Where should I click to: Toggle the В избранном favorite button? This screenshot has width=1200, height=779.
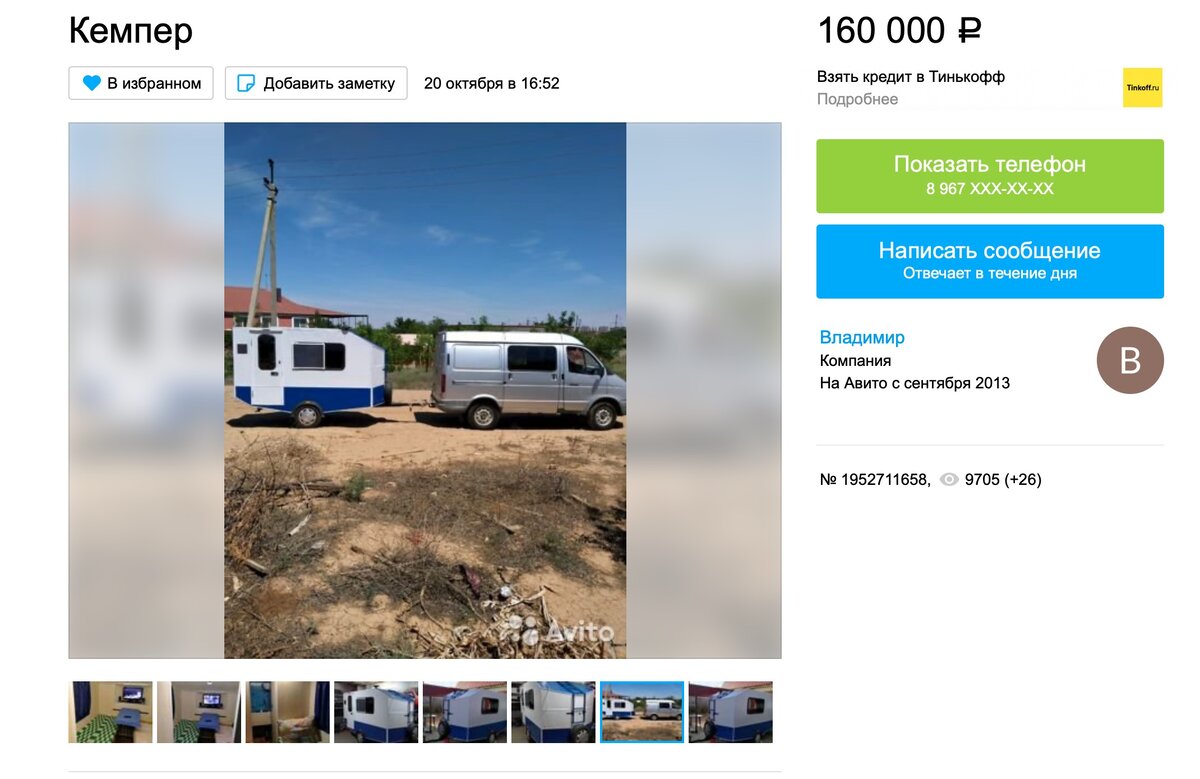(x=141, y=83)
